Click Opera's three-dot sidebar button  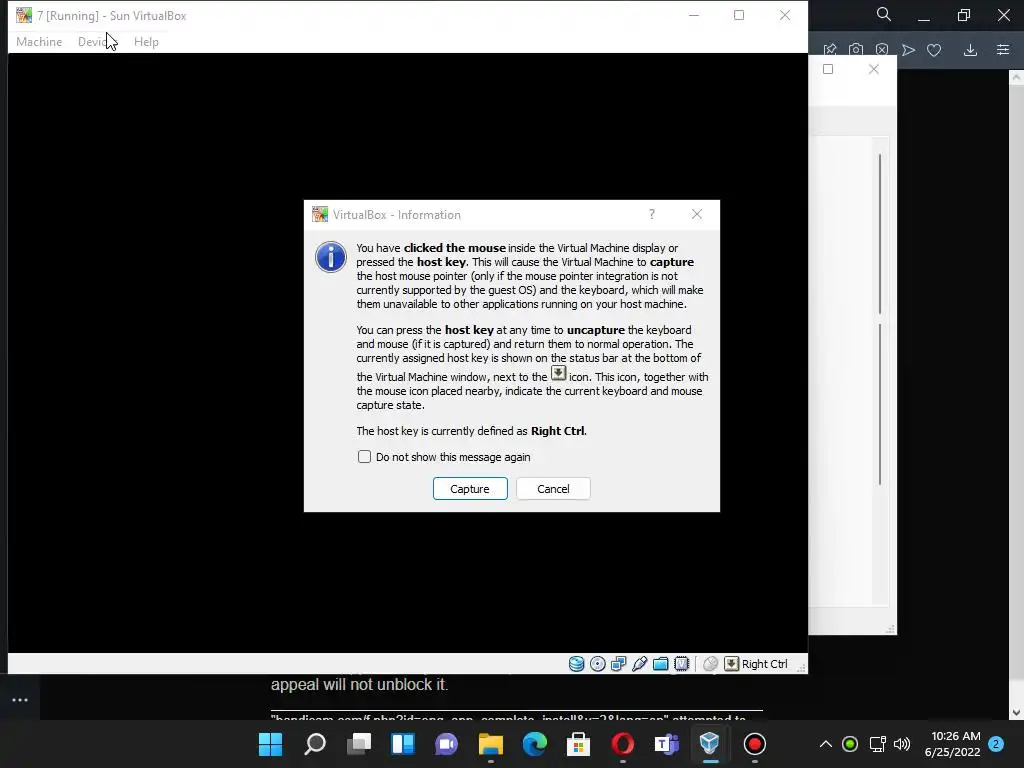click(20, 700)
